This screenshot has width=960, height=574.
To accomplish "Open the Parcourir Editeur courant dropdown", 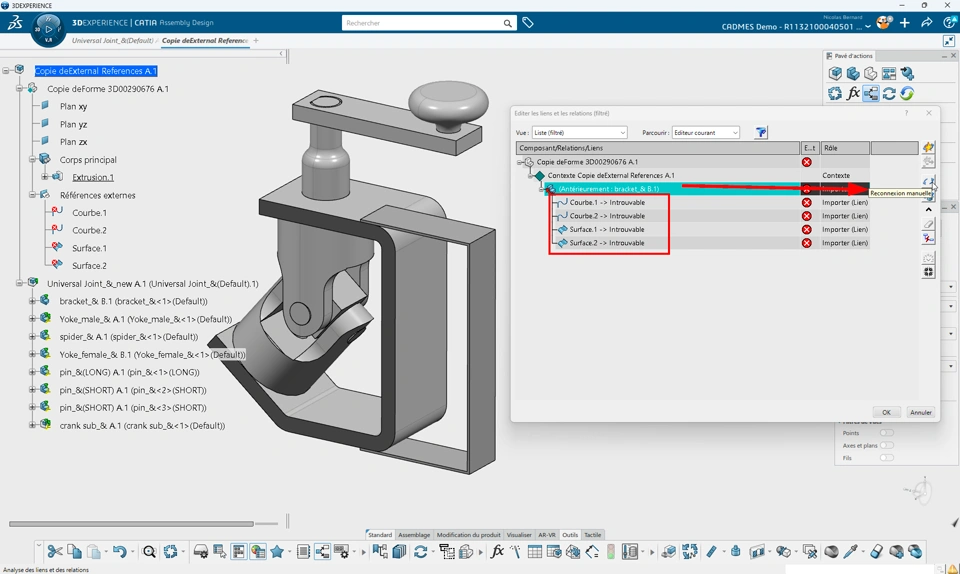I will 706,132.
